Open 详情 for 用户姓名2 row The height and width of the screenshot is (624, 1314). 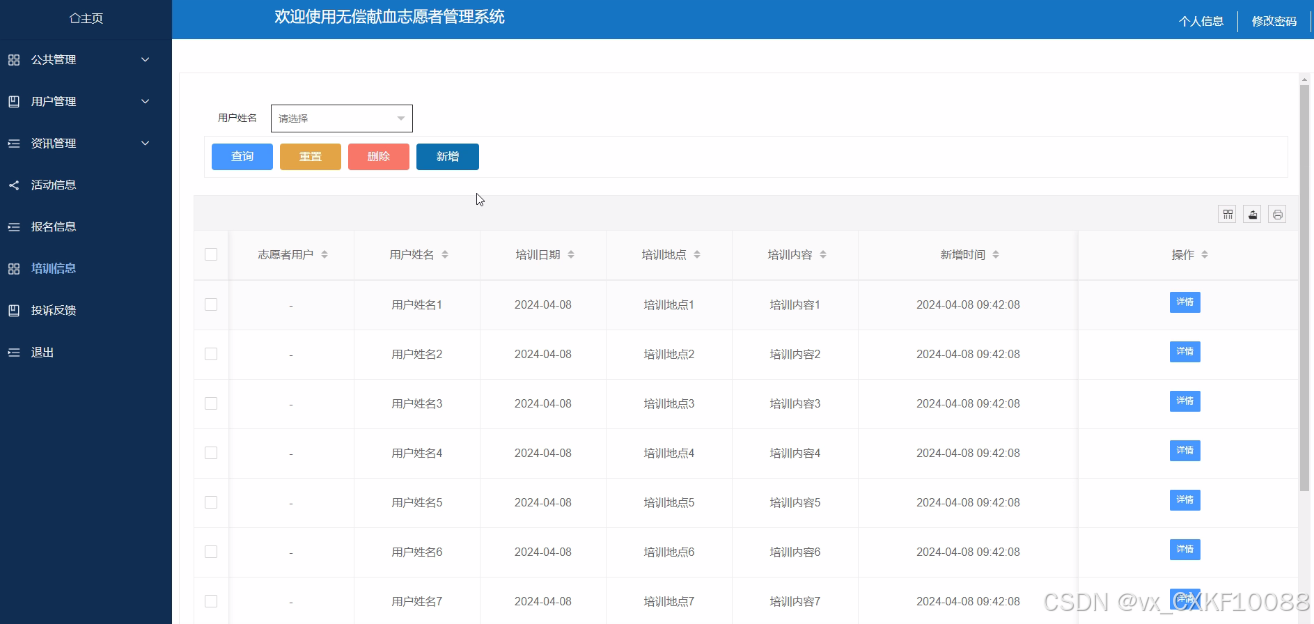point(1185,352)
